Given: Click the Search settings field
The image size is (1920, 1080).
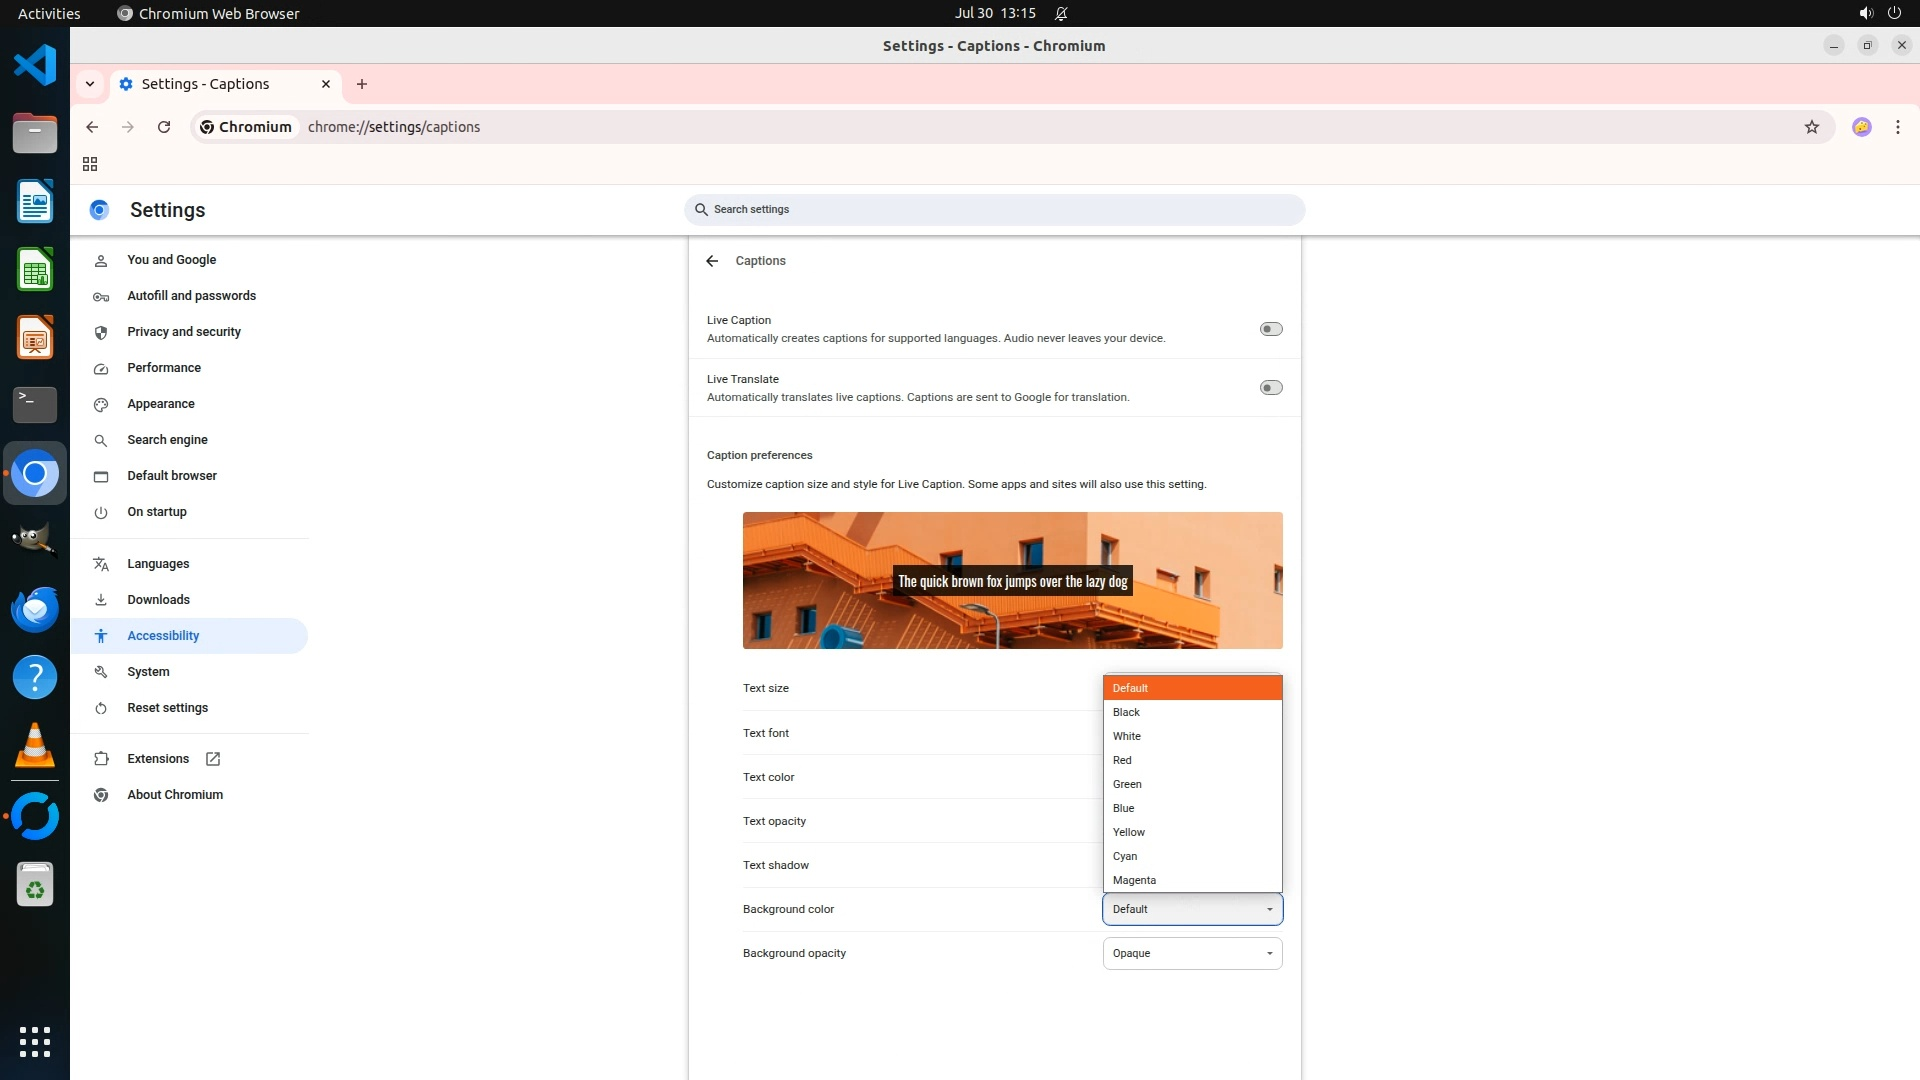Looking at the screenshot, I should 995,210.
